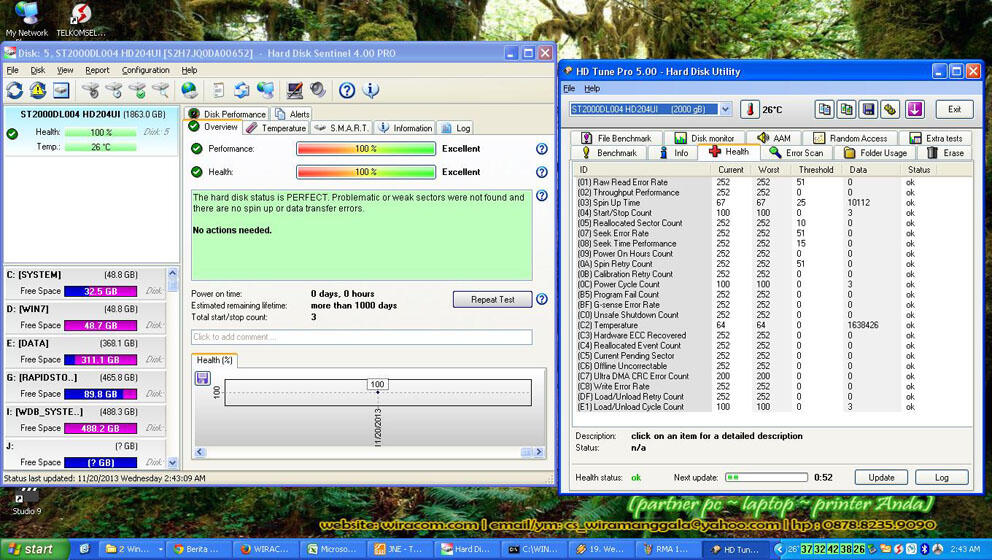The width and height of the screenshot is (992, 560).
Task: Open the Configuration menu
Action: point(146,70)
